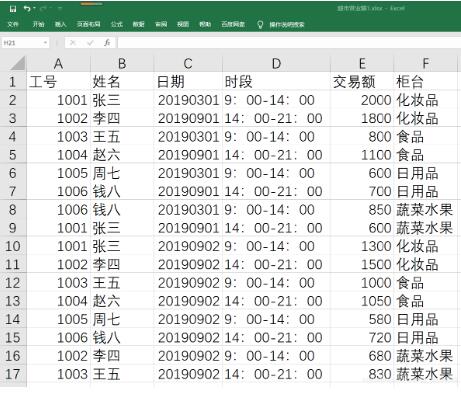Select column E header
Image resolution: width=461 pixels, height=396 pixels.
(x=362, y=63)
